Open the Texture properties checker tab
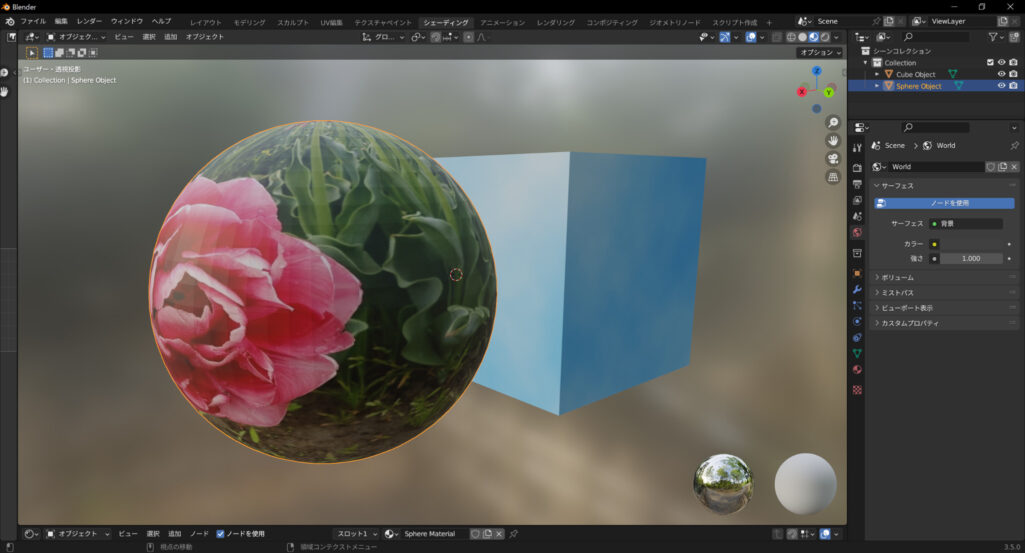Image resolution: width=1025 pixels, height=553 pixels. click(857, 390)
